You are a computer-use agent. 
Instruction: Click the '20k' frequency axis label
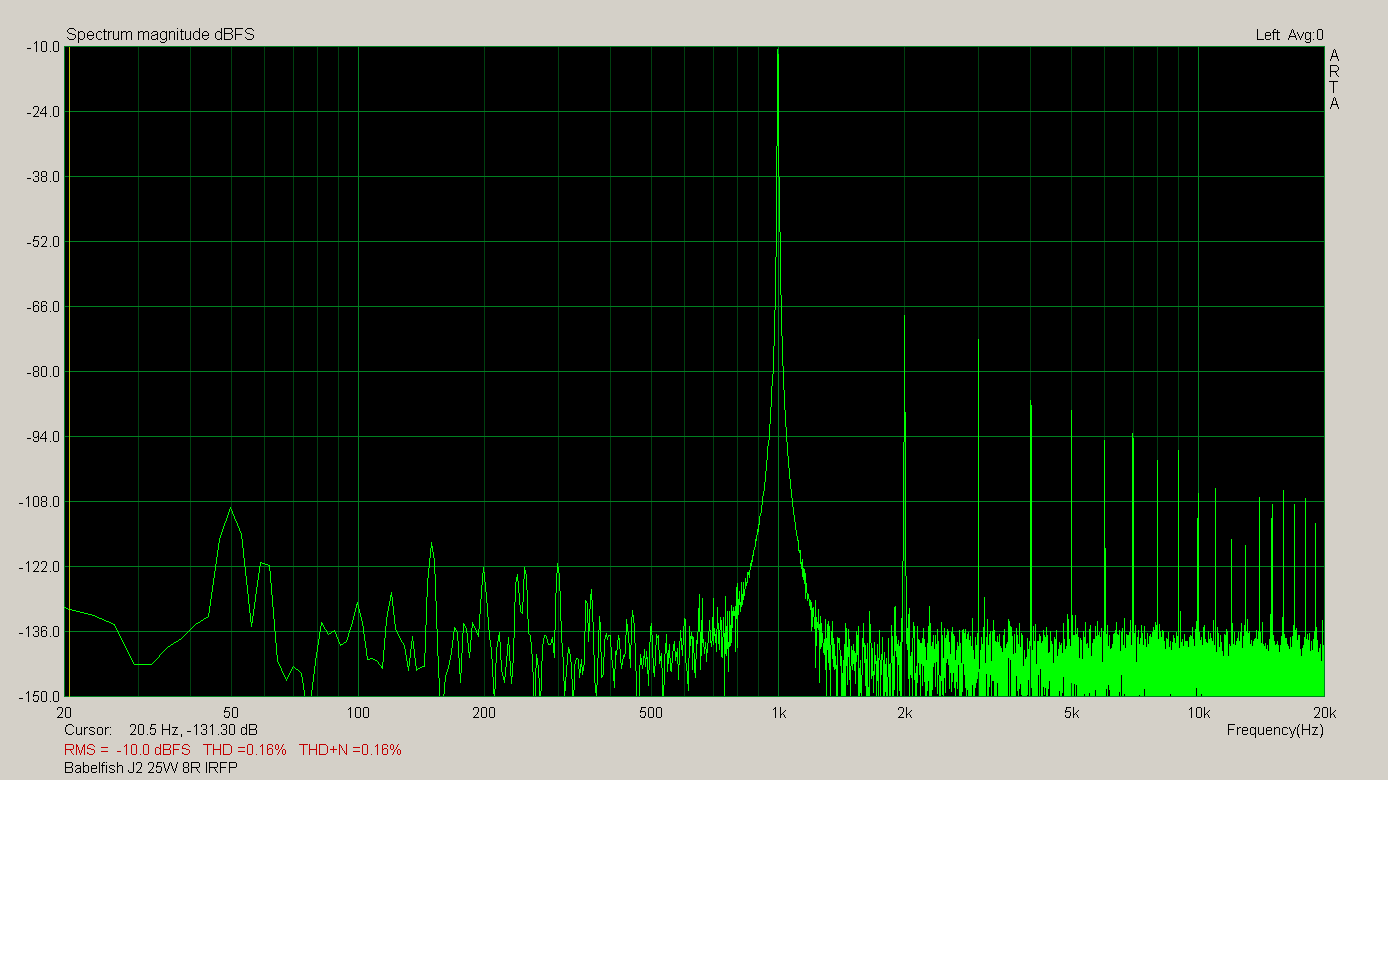pyautogui.click(x=1324, y=713)
